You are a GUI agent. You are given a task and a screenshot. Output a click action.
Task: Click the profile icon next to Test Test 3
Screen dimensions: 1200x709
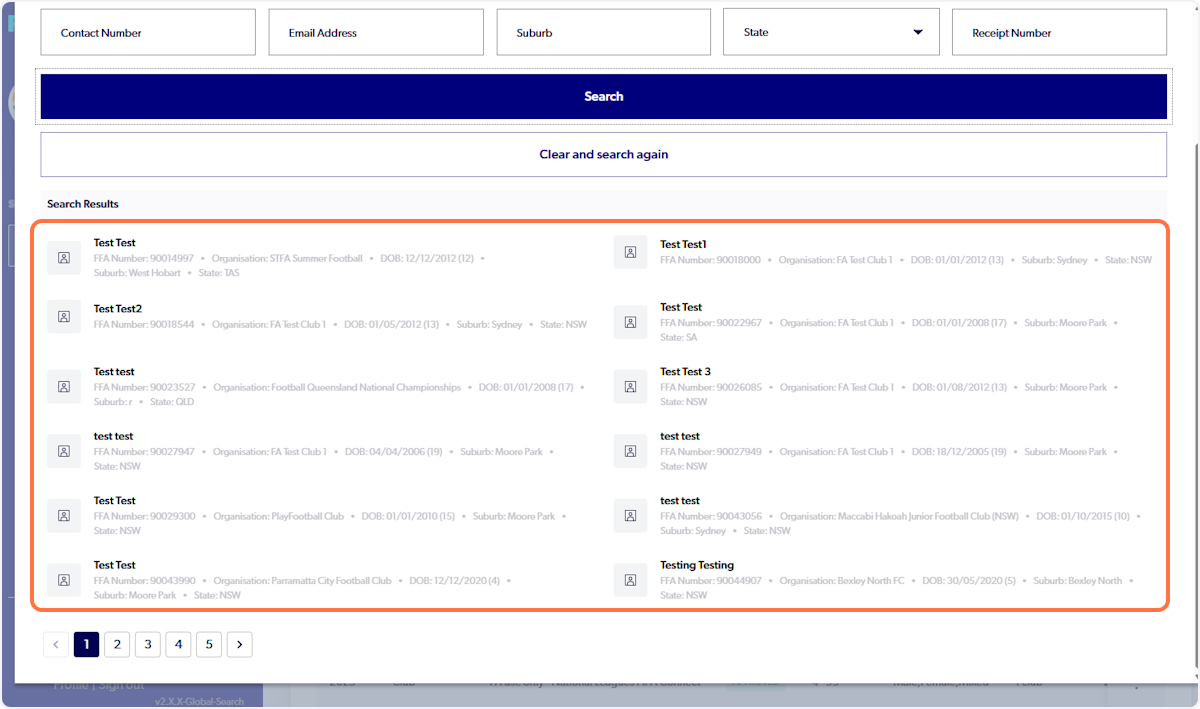[x=630, y=386]
